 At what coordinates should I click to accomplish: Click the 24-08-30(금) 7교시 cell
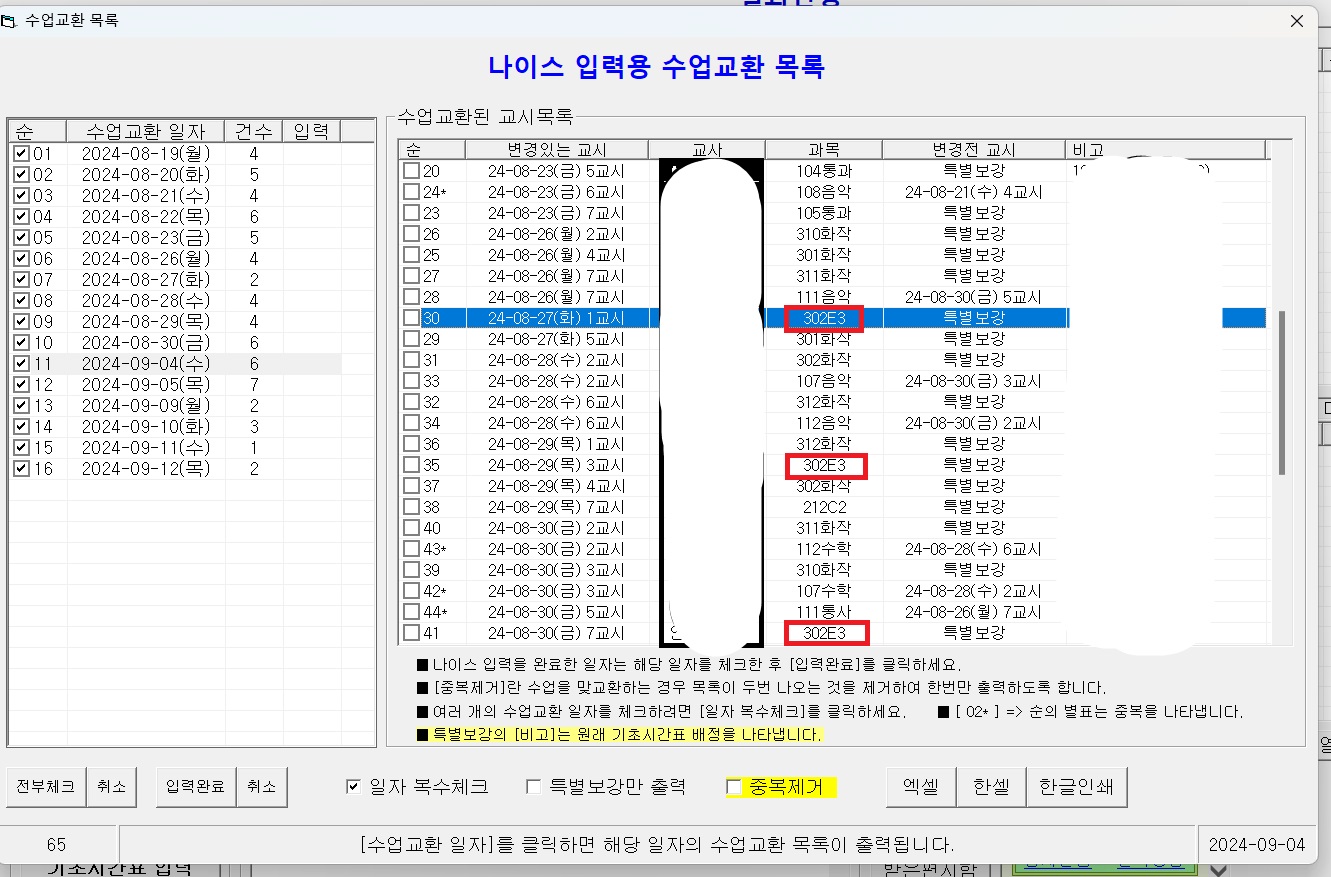pyautogui.click(x=556, y=633)
